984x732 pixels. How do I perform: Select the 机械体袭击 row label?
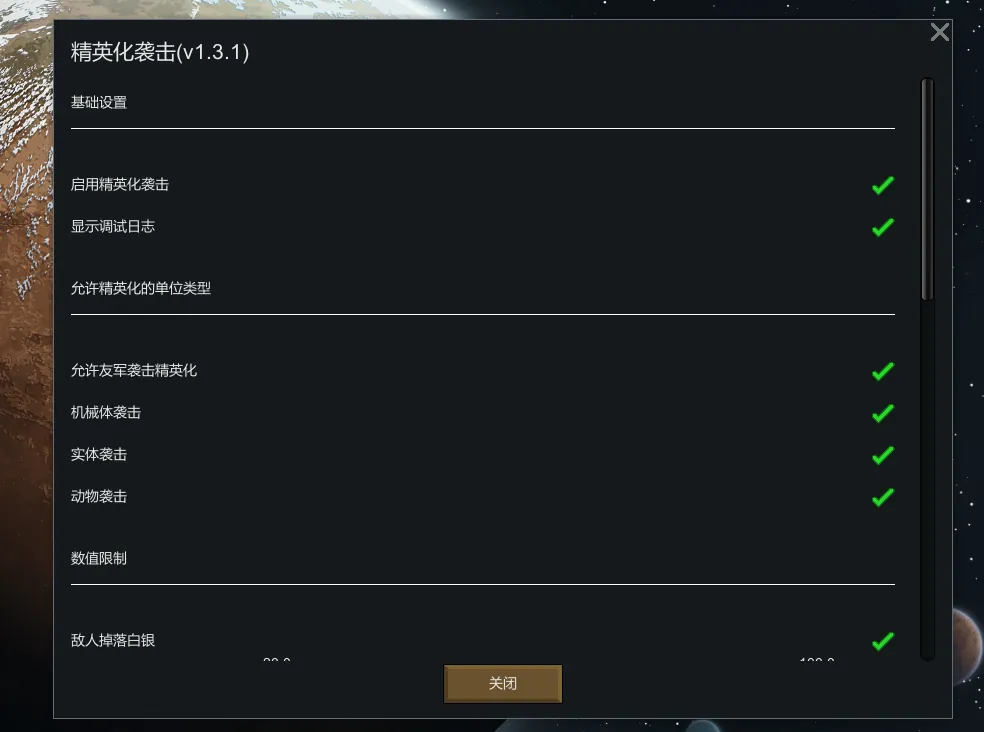coord(106,412)
